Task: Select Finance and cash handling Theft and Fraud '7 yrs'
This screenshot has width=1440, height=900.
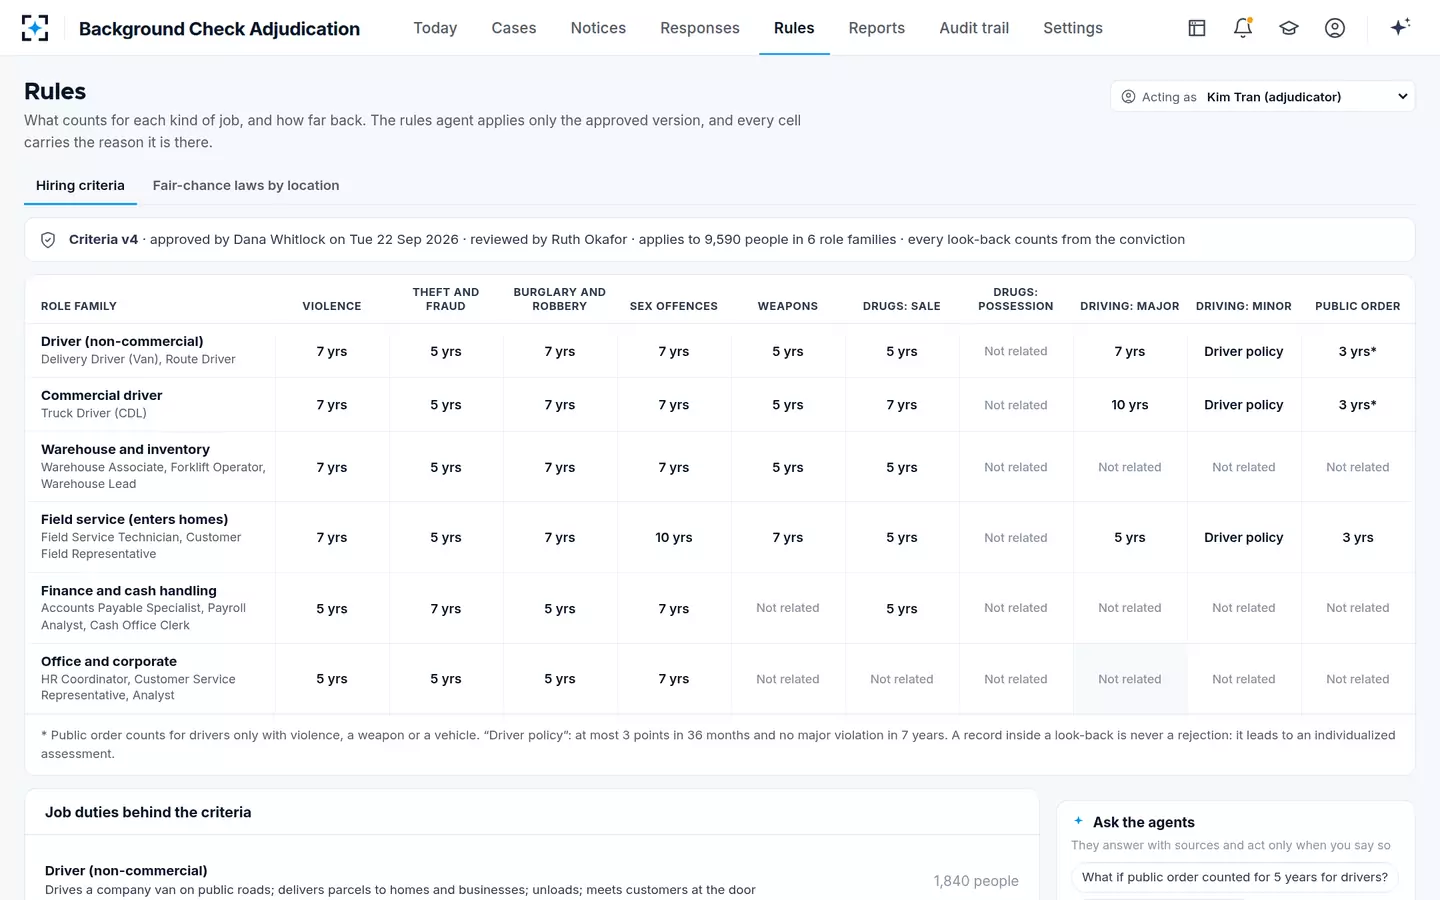Action: (446, 608)
